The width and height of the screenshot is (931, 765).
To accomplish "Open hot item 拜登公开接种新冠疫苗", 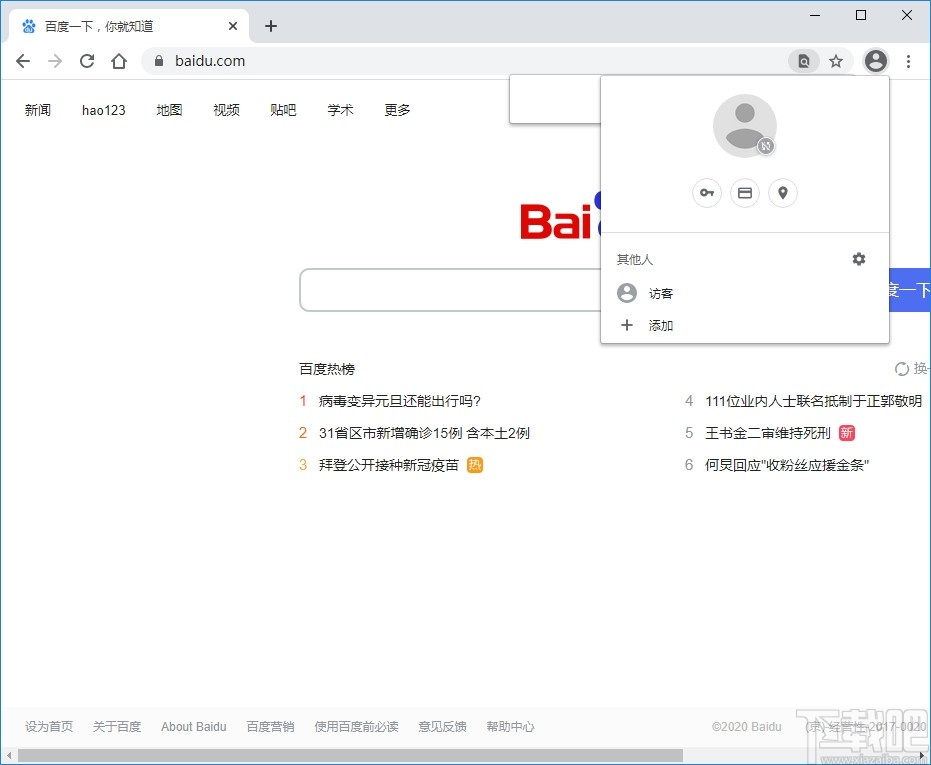I will click(x=389, y=465).
